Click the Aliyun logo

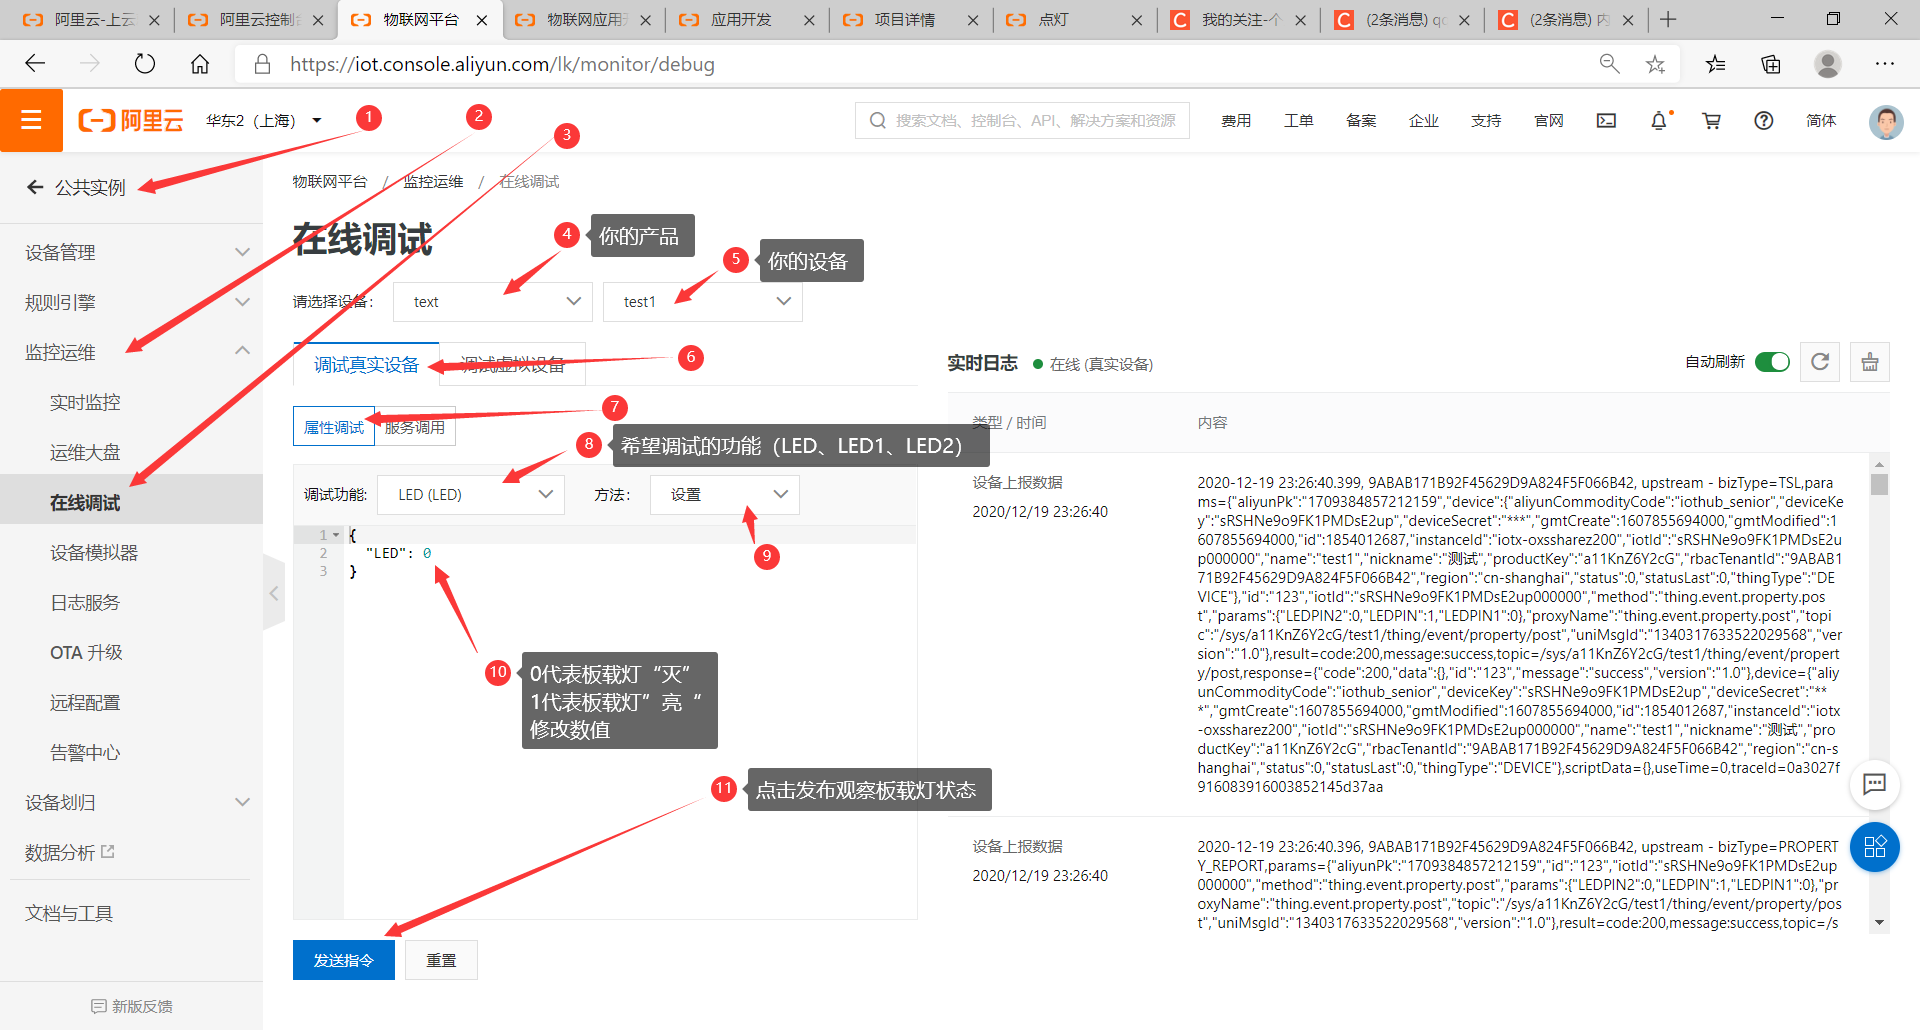131,120
